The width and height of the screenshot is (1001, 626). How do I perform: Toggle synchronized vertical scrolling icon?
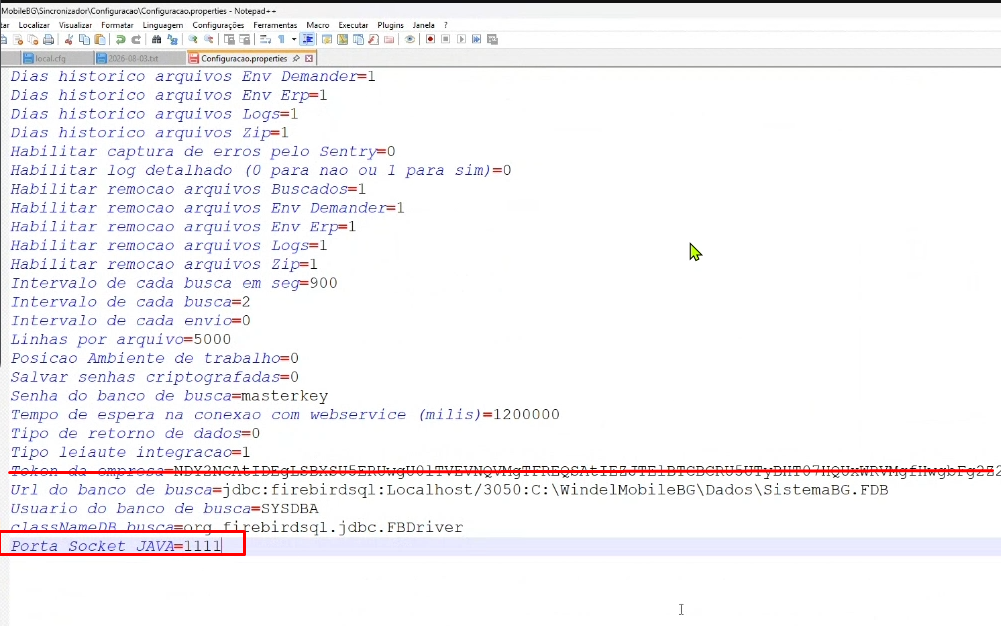tap(229, 40)
